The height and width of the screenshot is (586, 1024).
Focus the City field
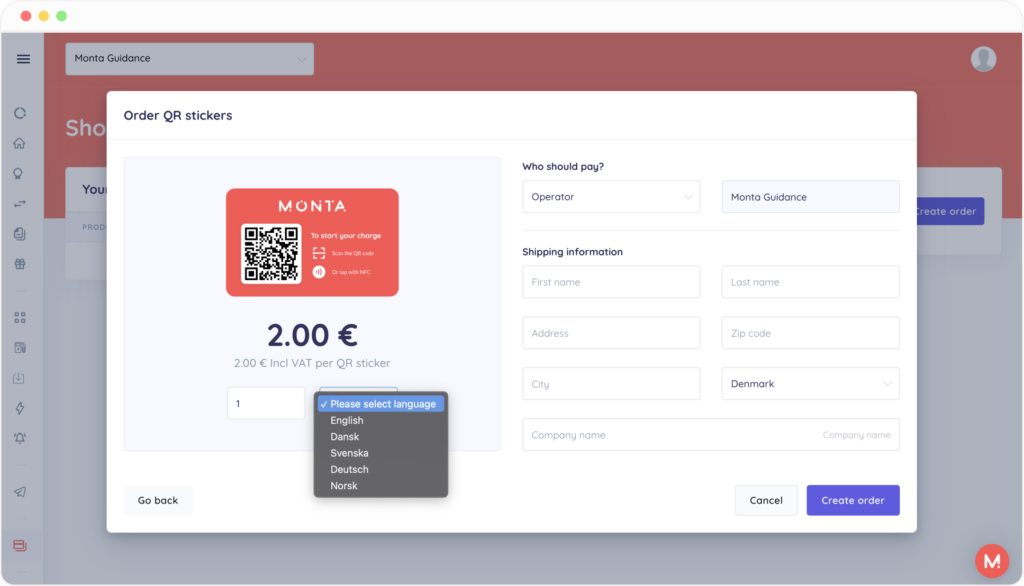[611, 383]
